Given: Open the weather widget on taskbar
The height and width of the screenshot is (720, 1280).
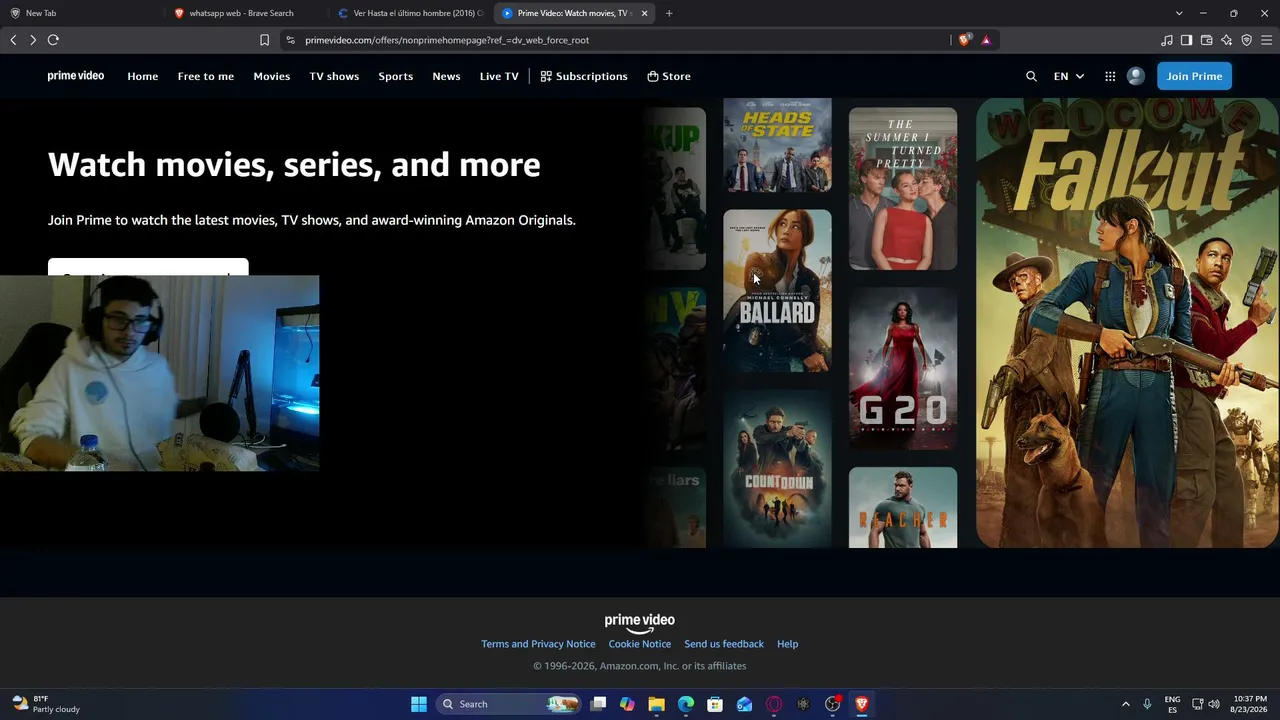Looking at the screenshot, I should click(x=46, y=704).
